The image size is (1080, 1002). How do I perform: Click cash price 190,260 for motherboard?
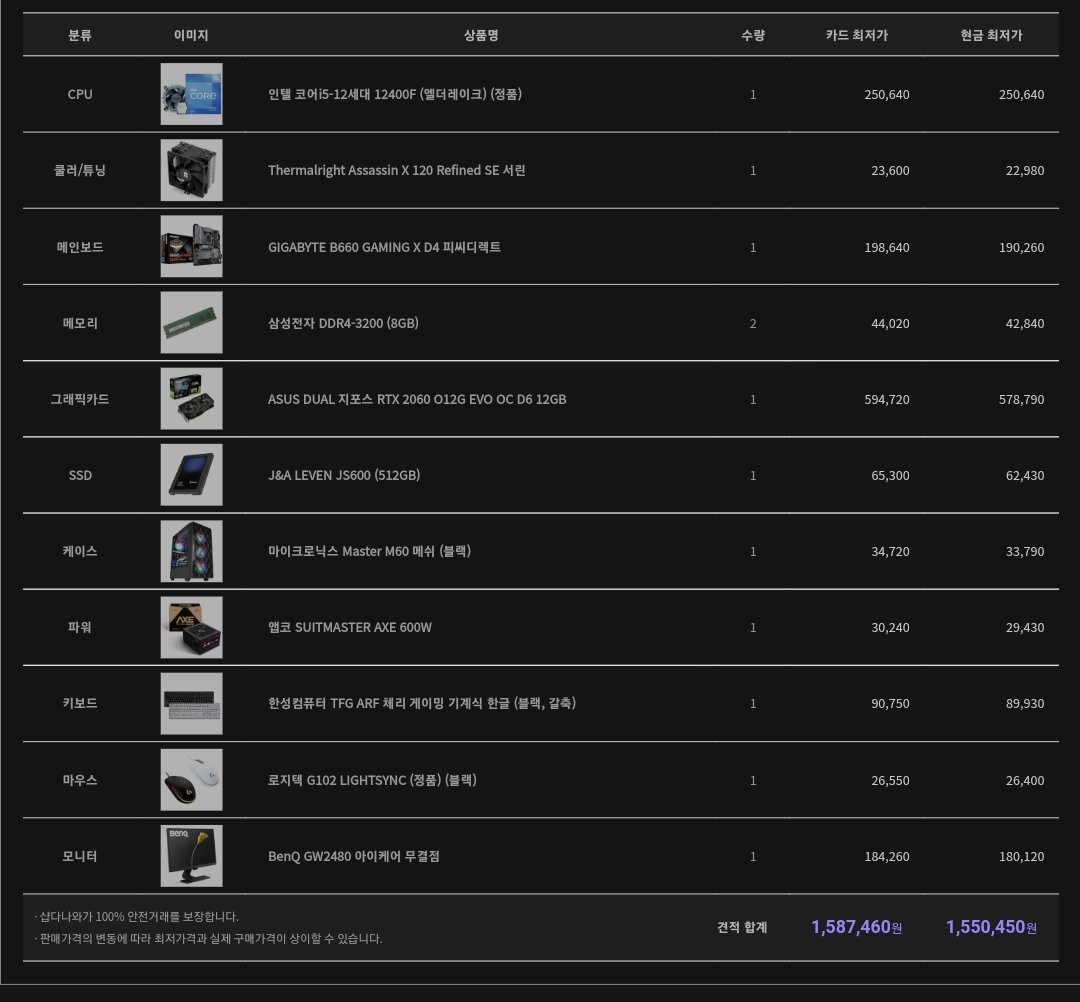click(1021, 247)
